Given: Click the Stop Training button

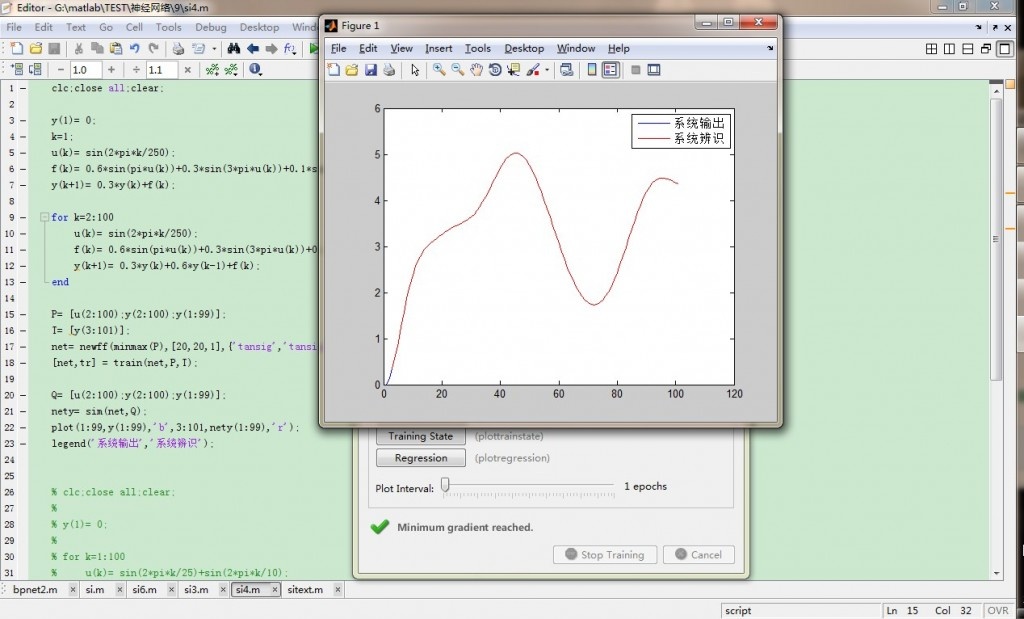Looking at the screenshot, I should 605,554.
